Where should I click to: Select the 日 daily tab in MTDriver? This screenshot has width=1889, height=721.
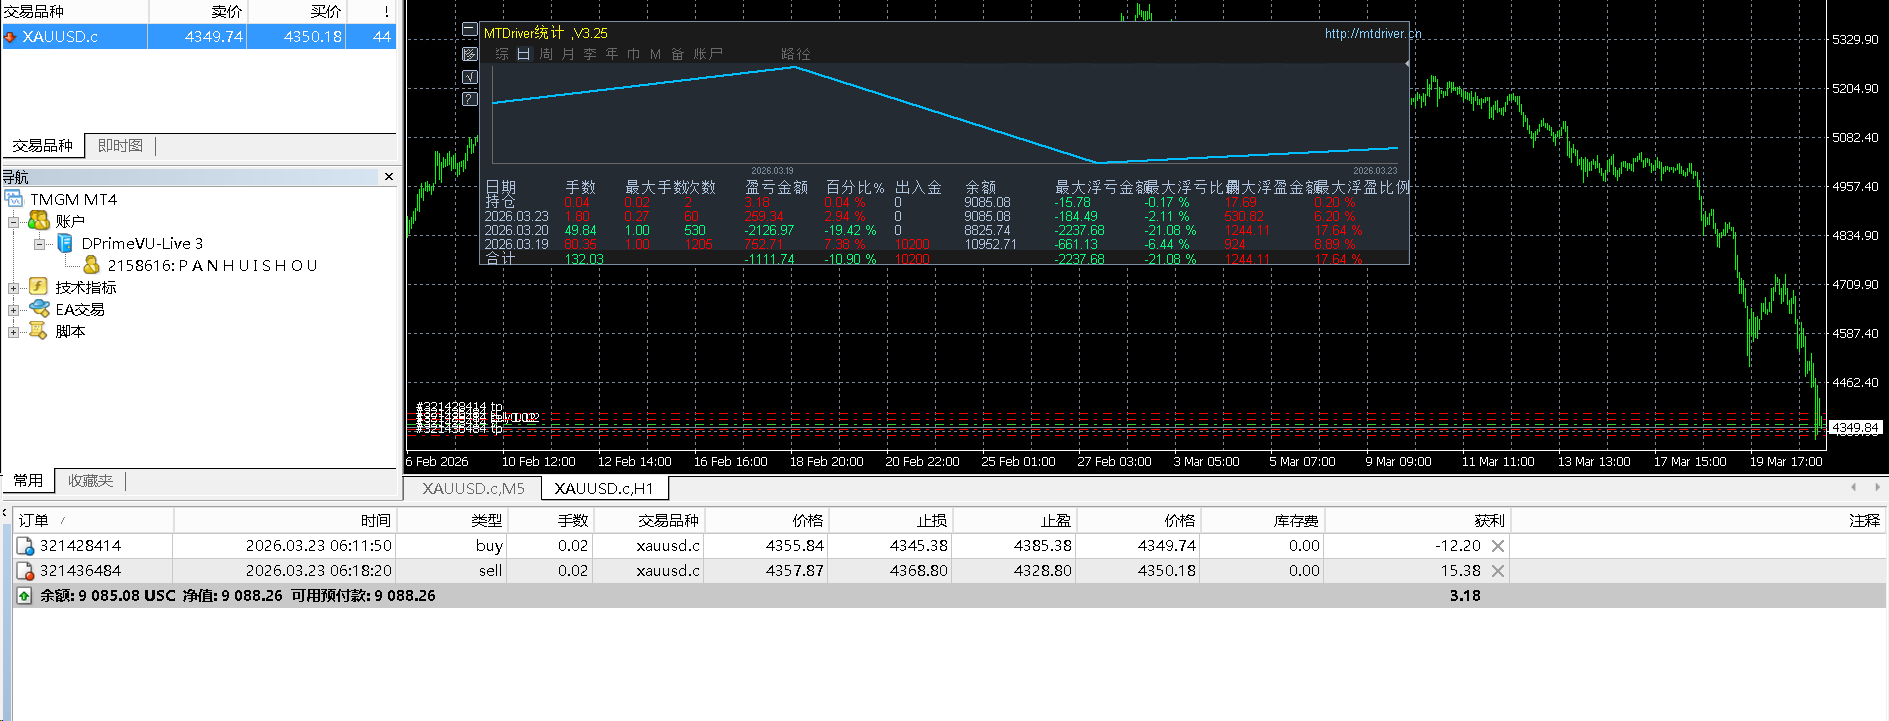524,54
